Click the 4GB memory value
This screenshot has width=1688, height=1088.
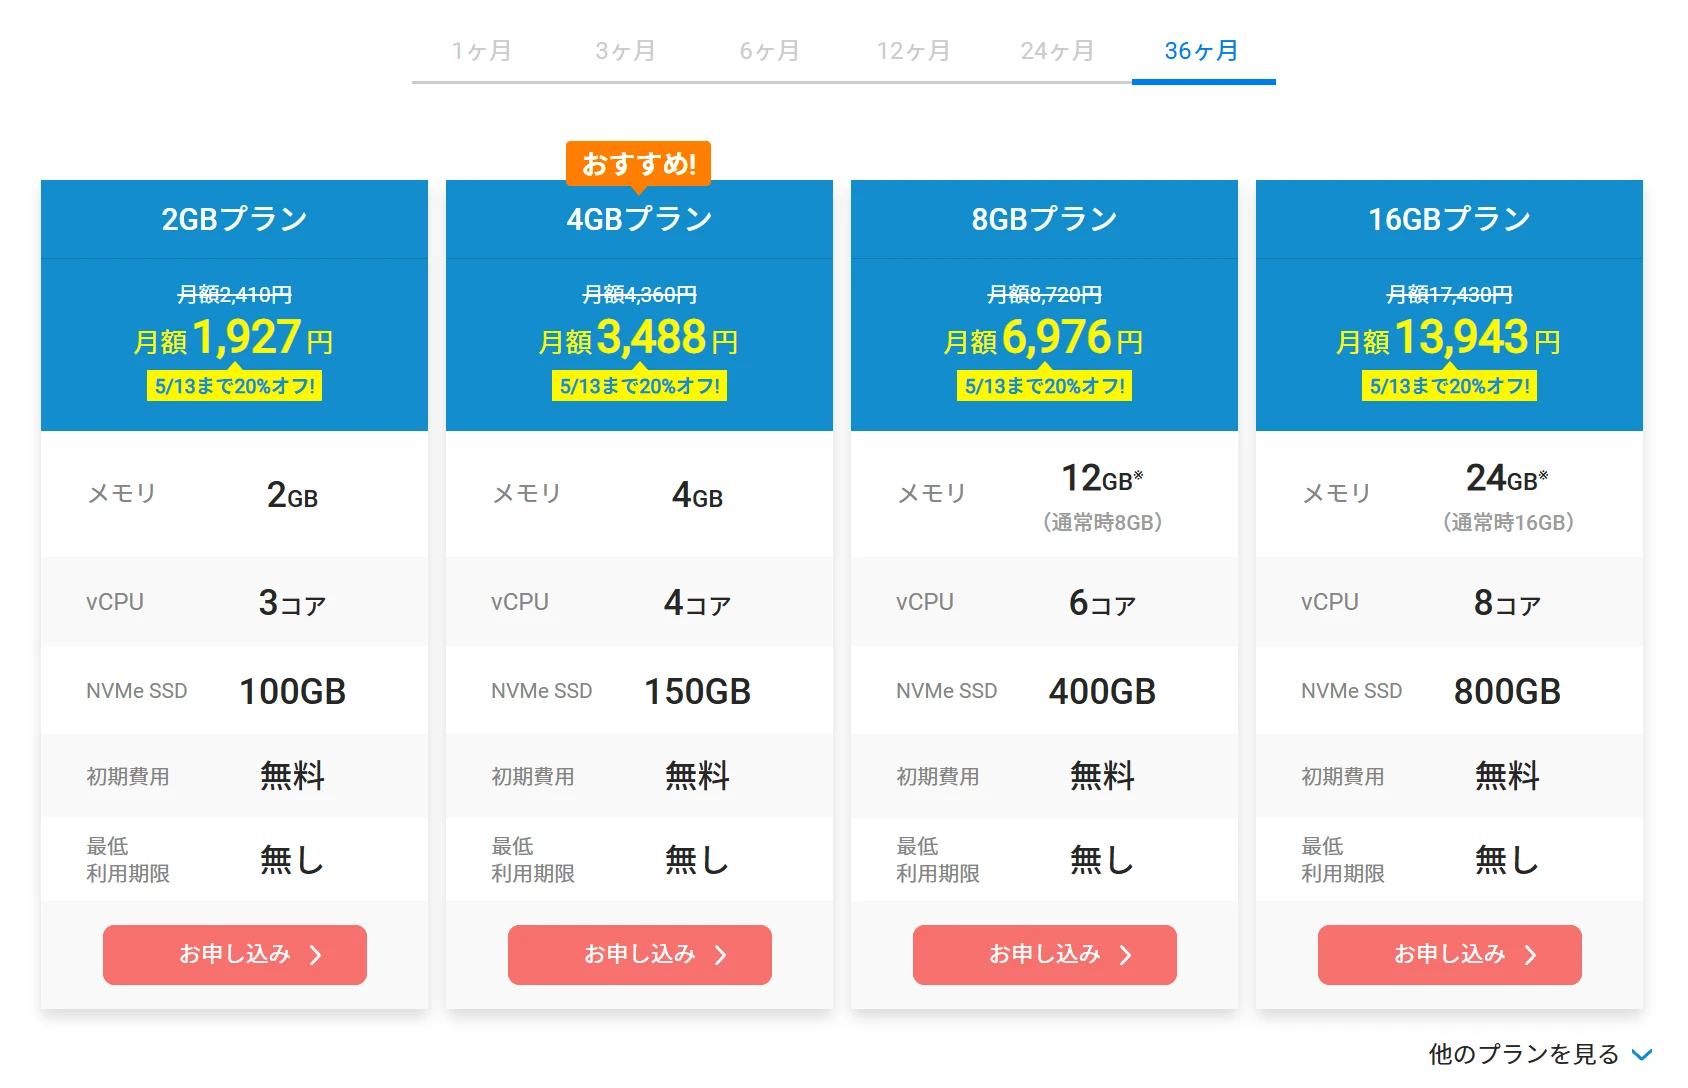click(x=697, y=495)
